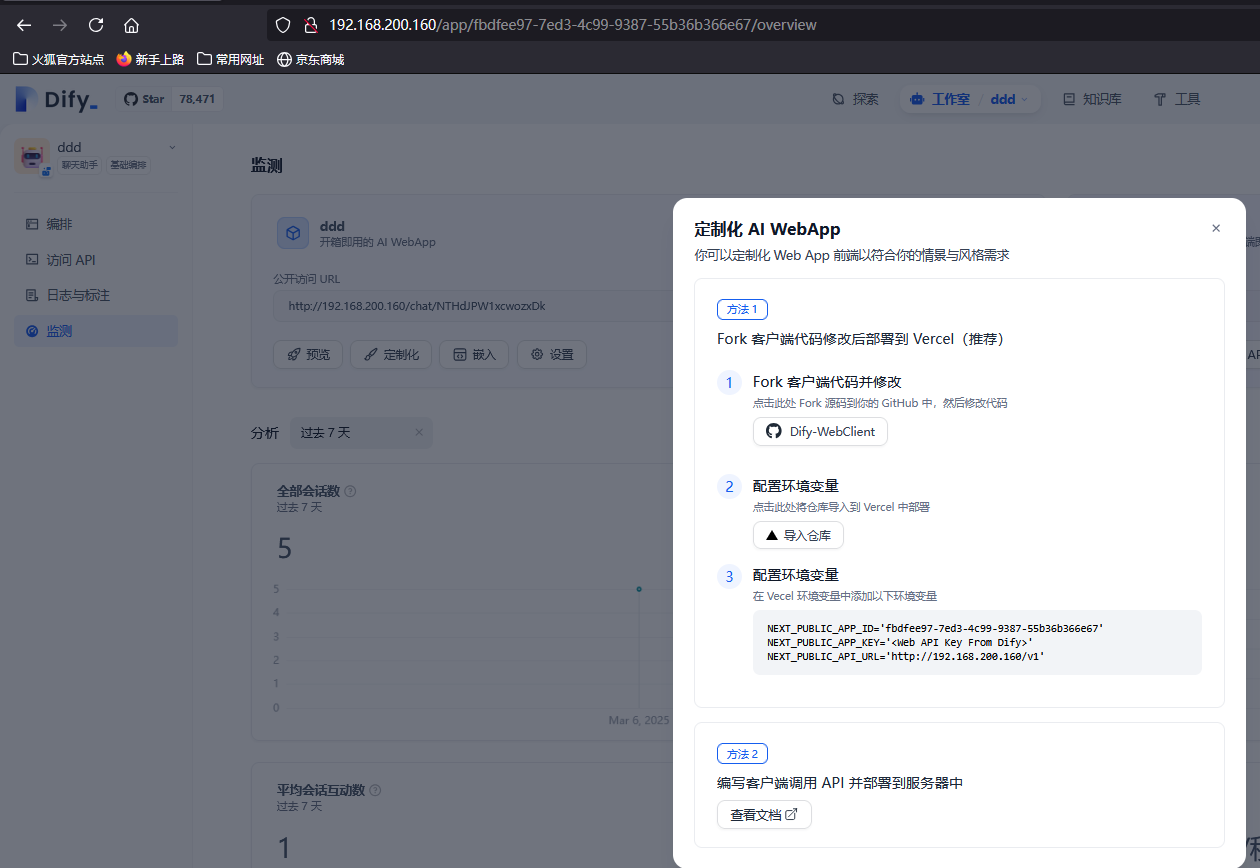Click help icon beside 全部会话数
The image size is (1260, 868).
pyautogui.click(x=350, y=491)
